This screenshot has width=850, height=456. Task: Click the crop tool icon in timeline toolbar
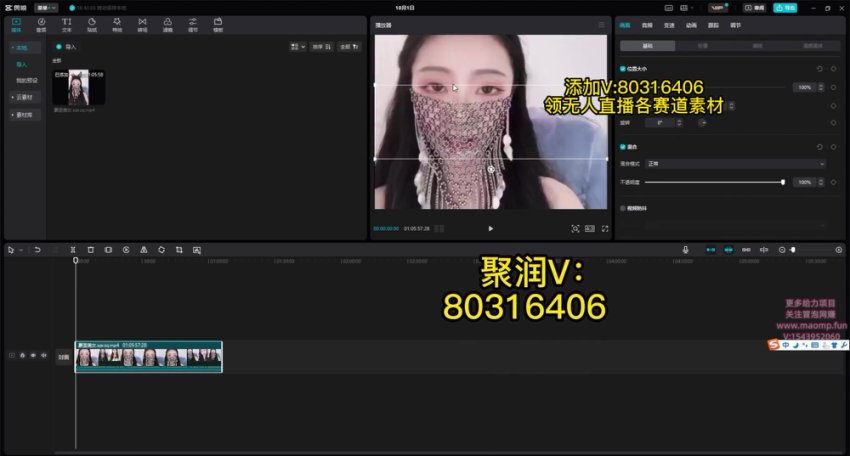click(x=178, y=249)
